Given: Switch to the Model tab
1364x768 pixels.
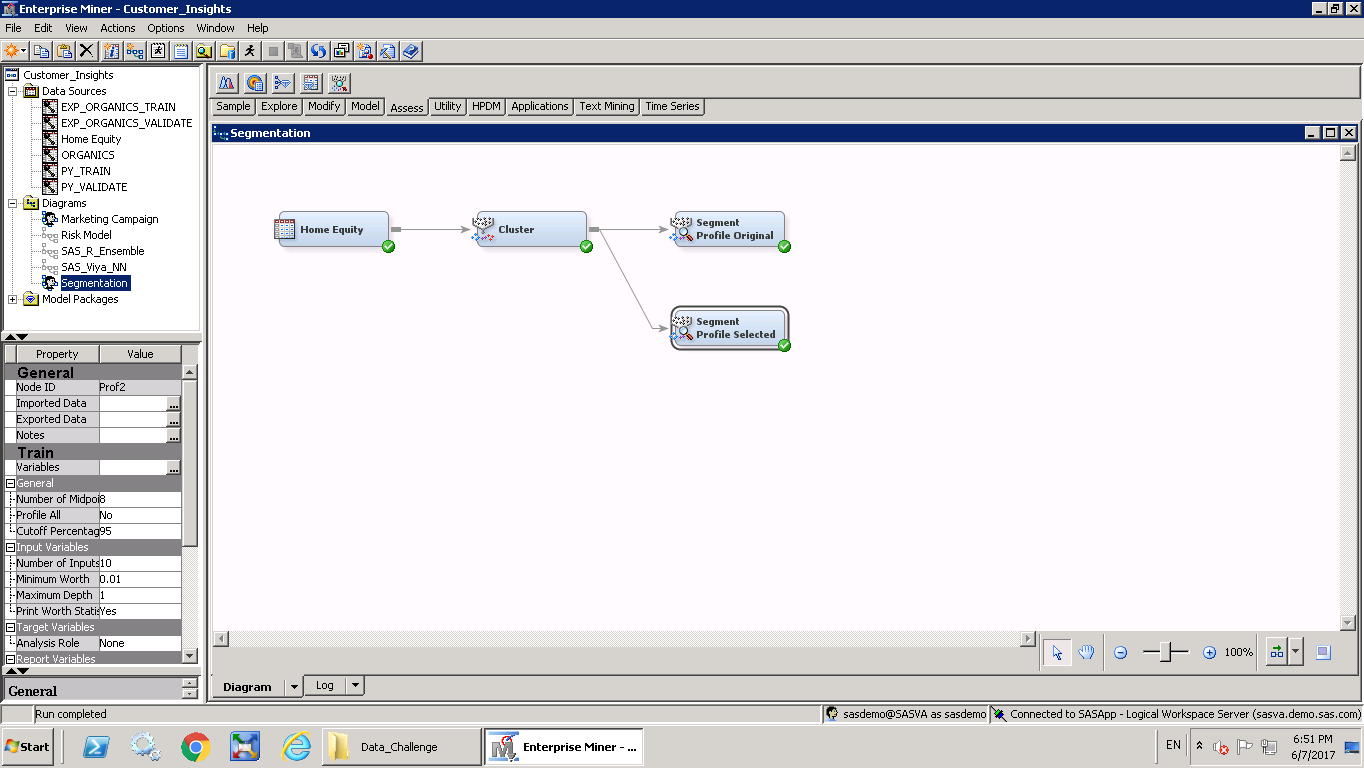Looking at the screenshot, I should tap(365, 106).
